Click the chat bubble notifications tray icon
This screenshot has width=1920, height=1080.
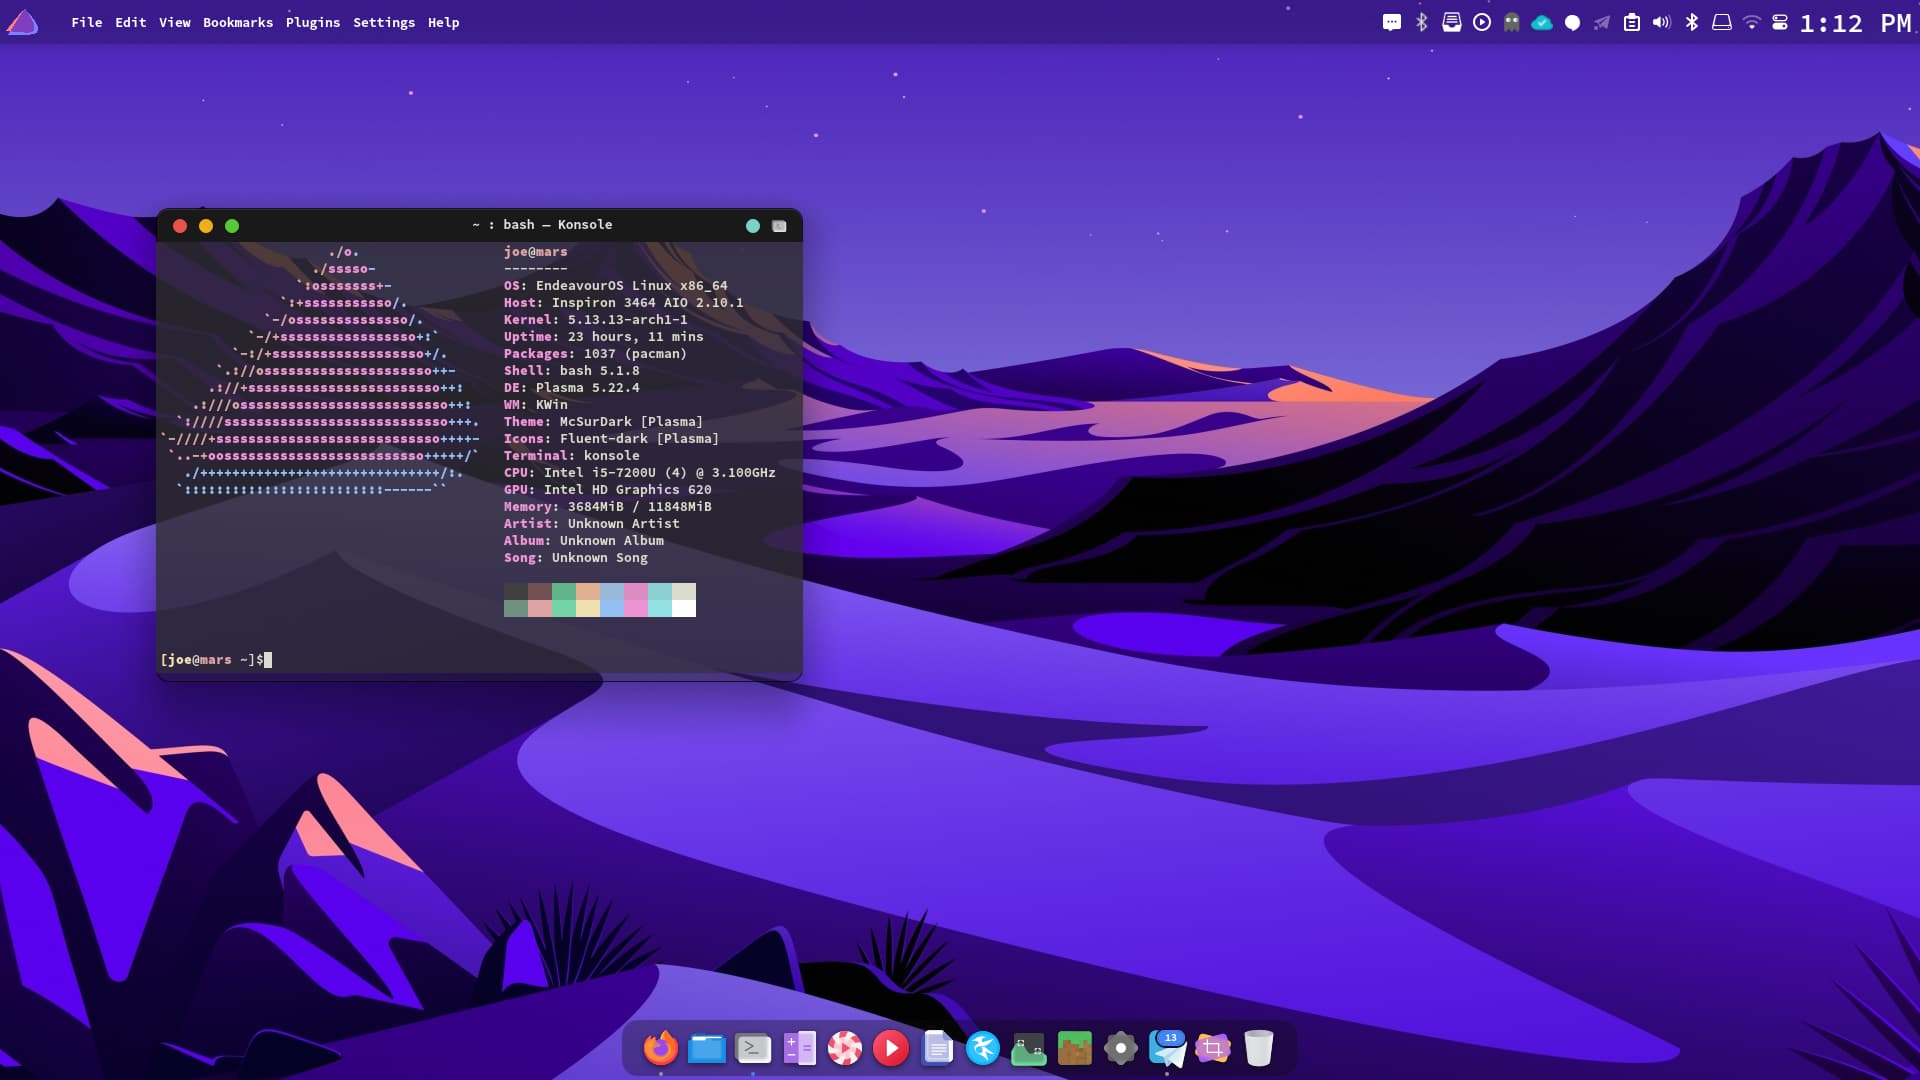coord(1392,22)
